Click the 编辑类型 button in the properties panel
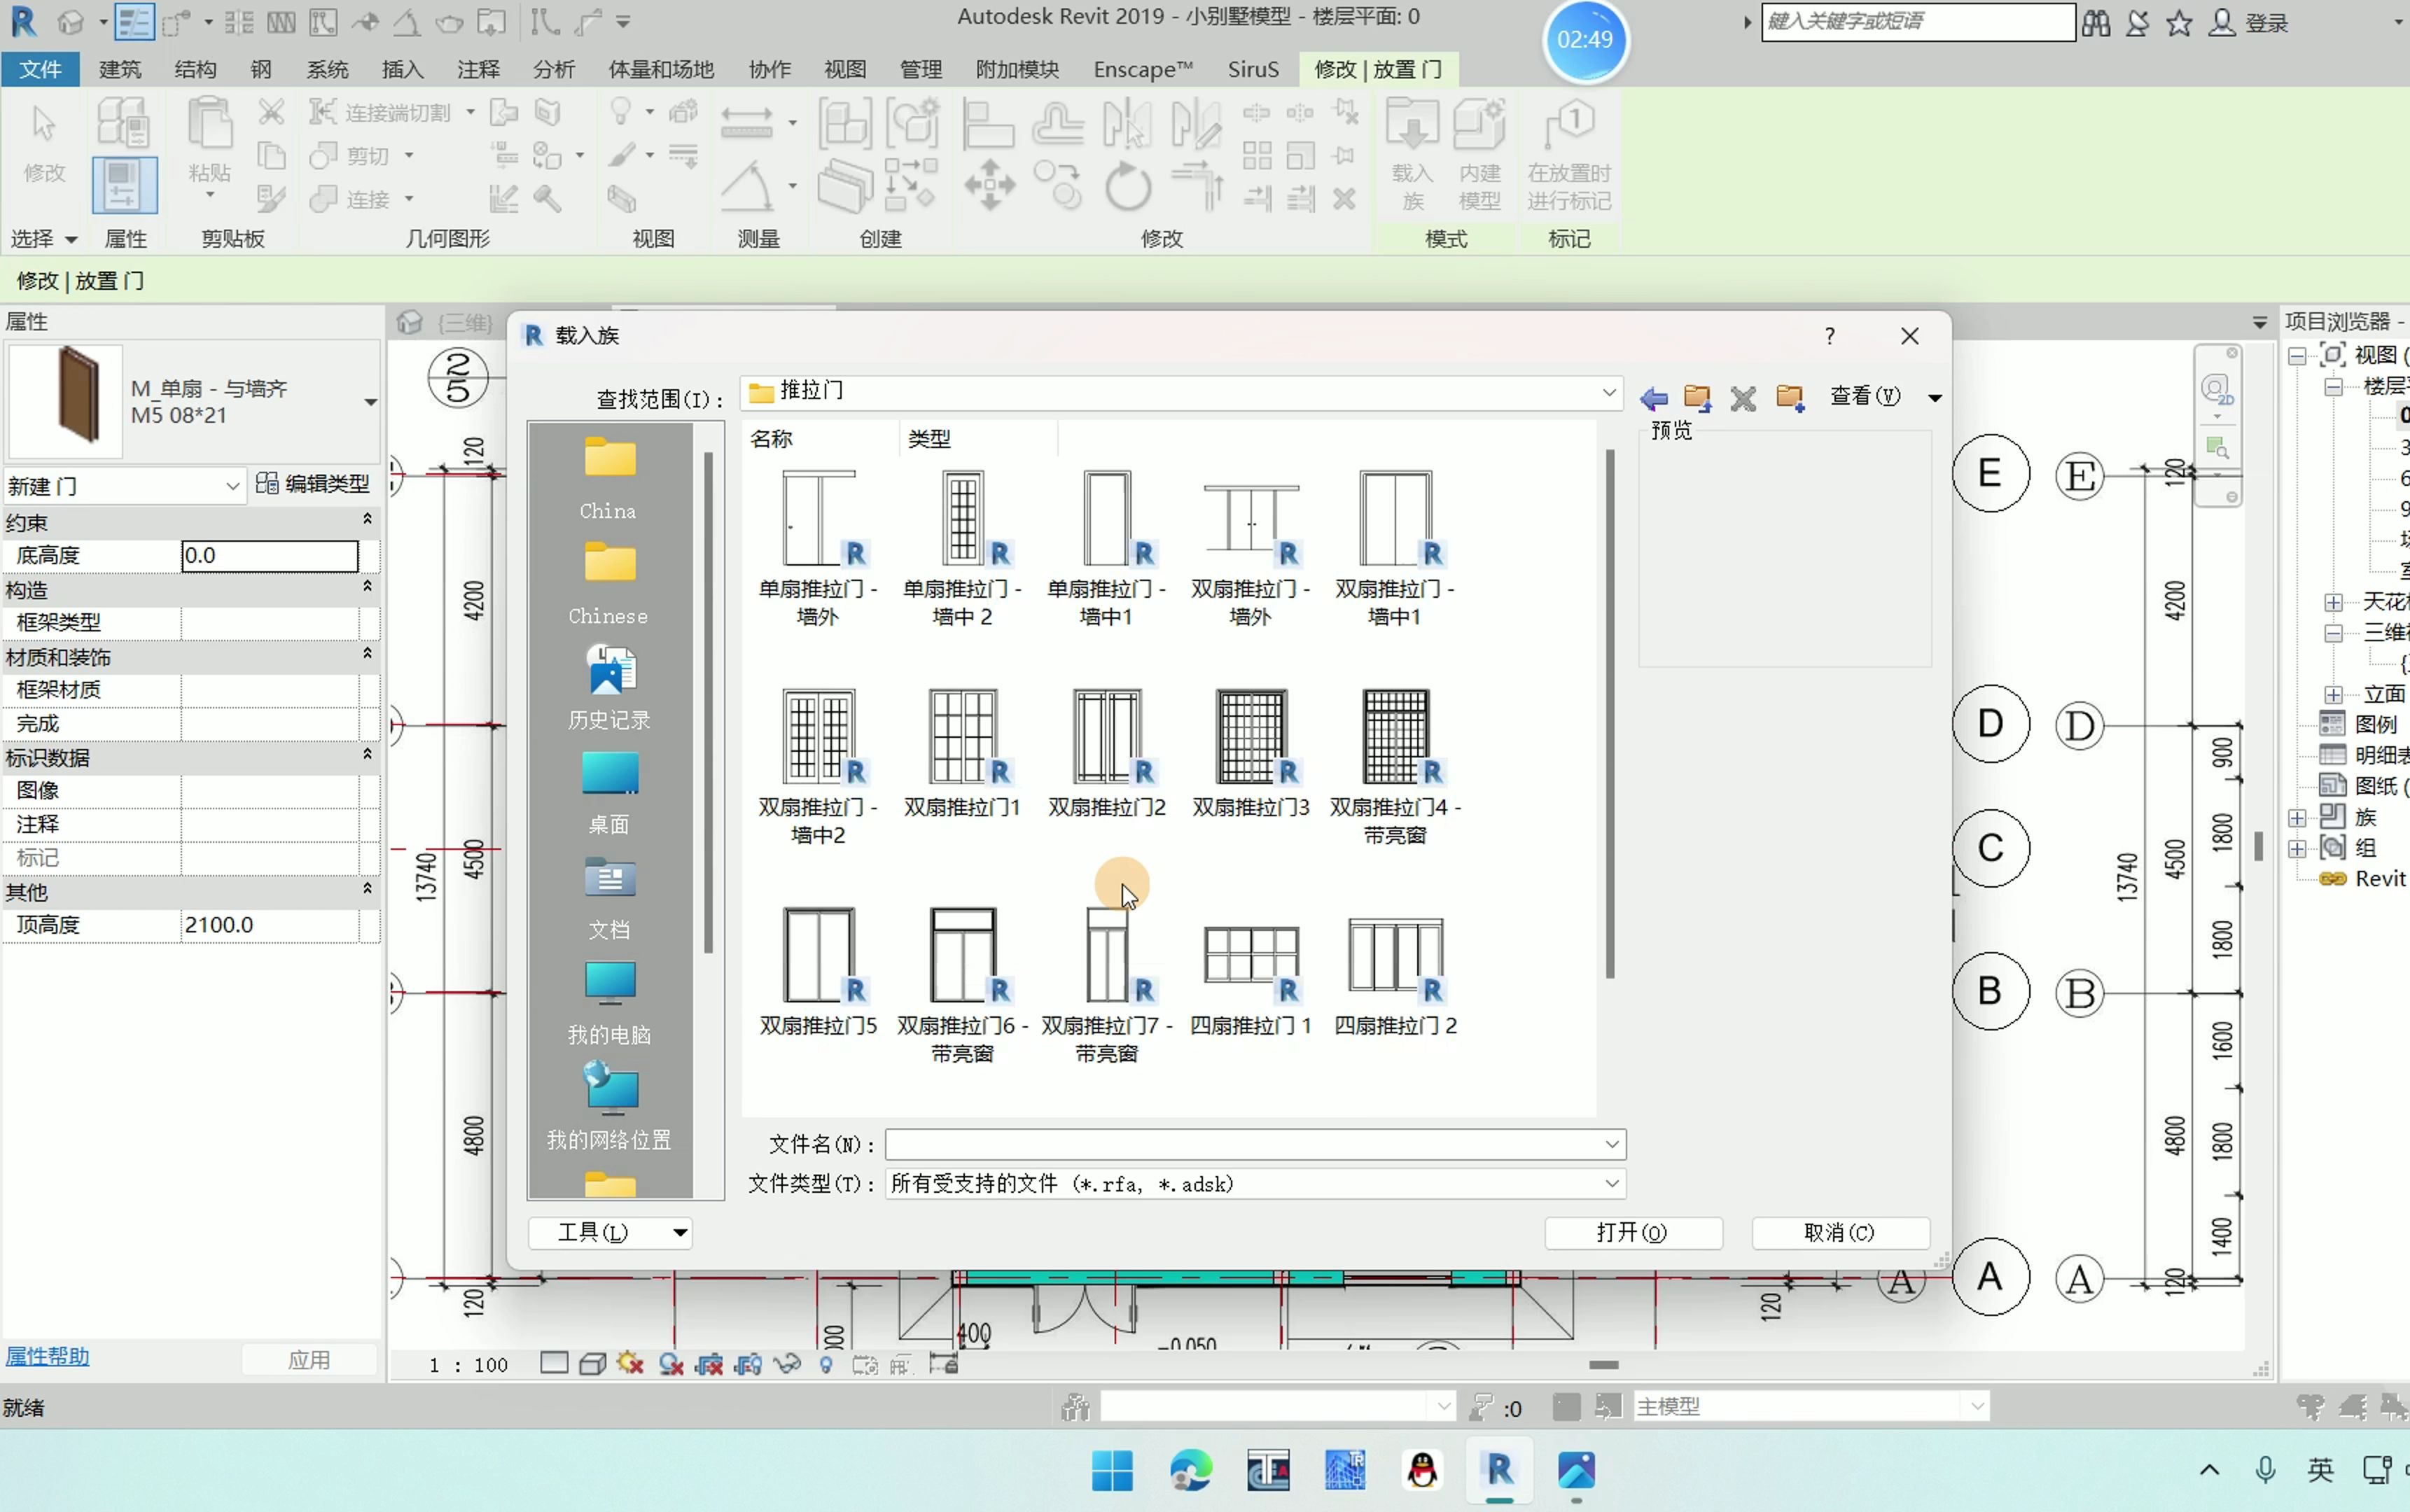 (313, 484)
